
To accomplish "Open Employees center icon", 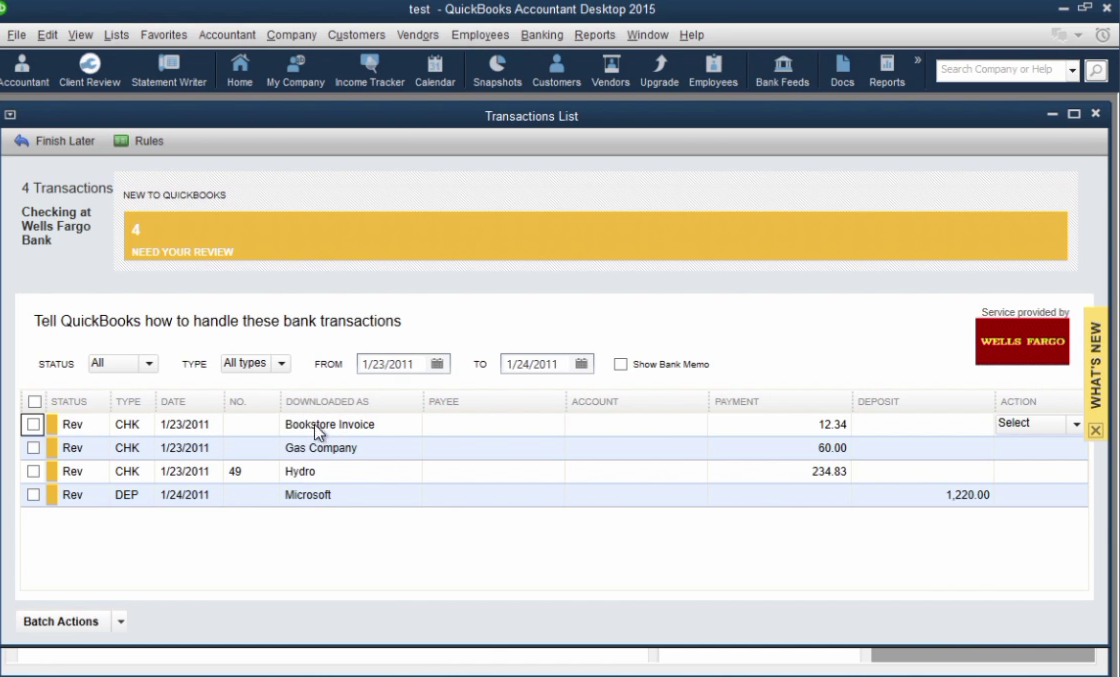I will click(x=713, y=71).
